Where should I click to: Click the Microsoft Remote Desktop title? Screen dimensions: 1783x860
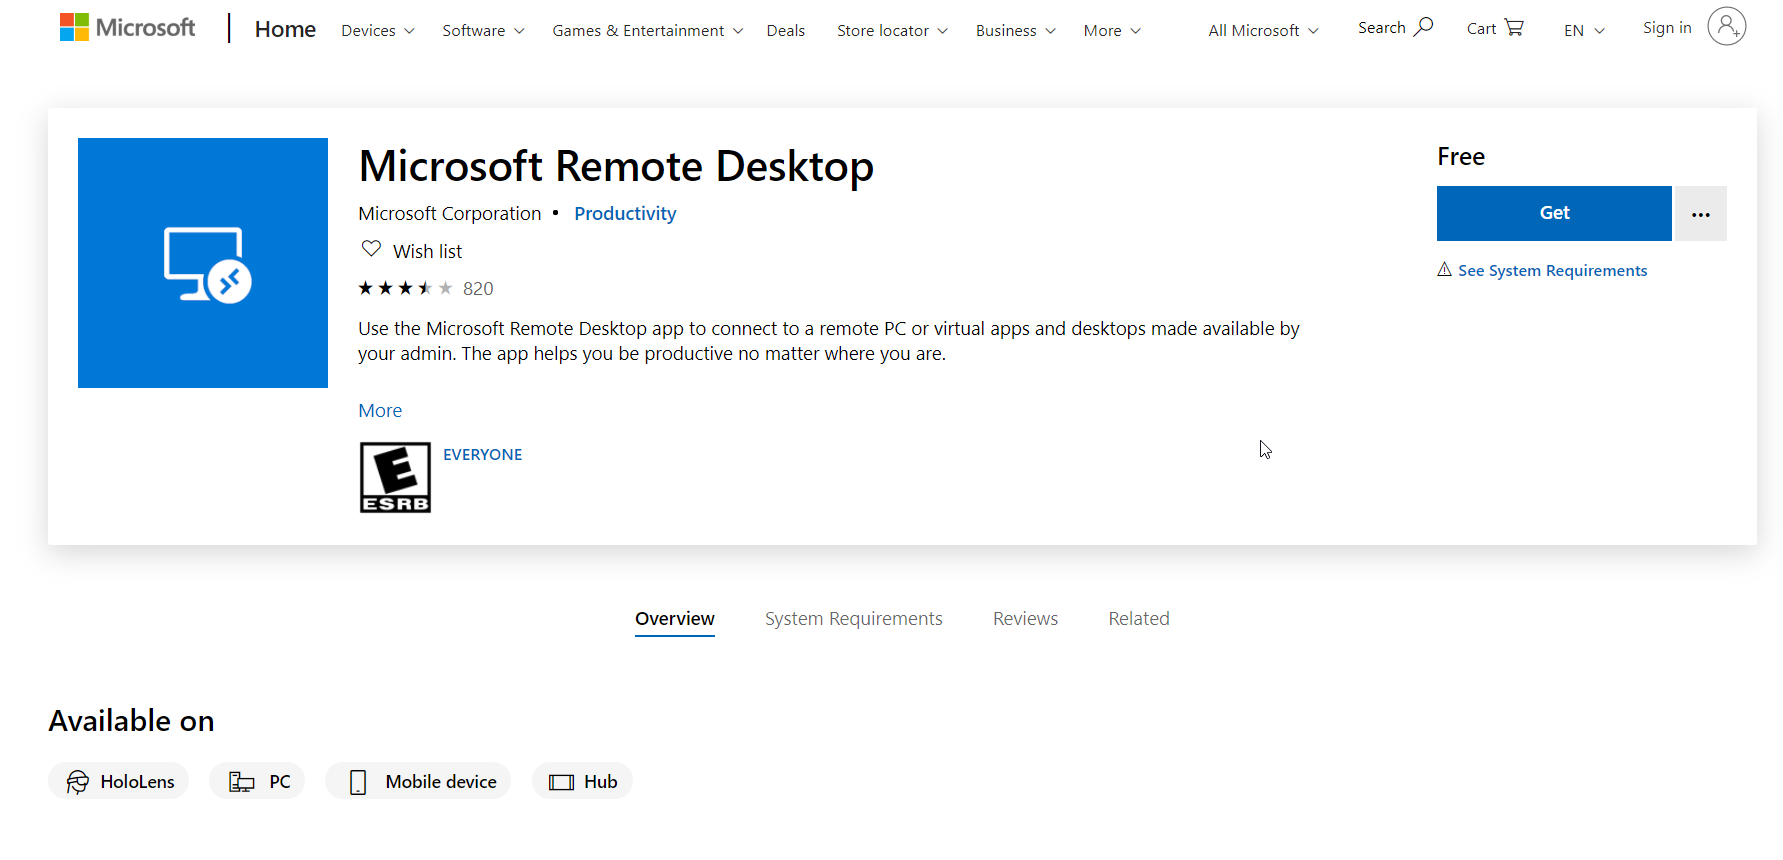616,166
